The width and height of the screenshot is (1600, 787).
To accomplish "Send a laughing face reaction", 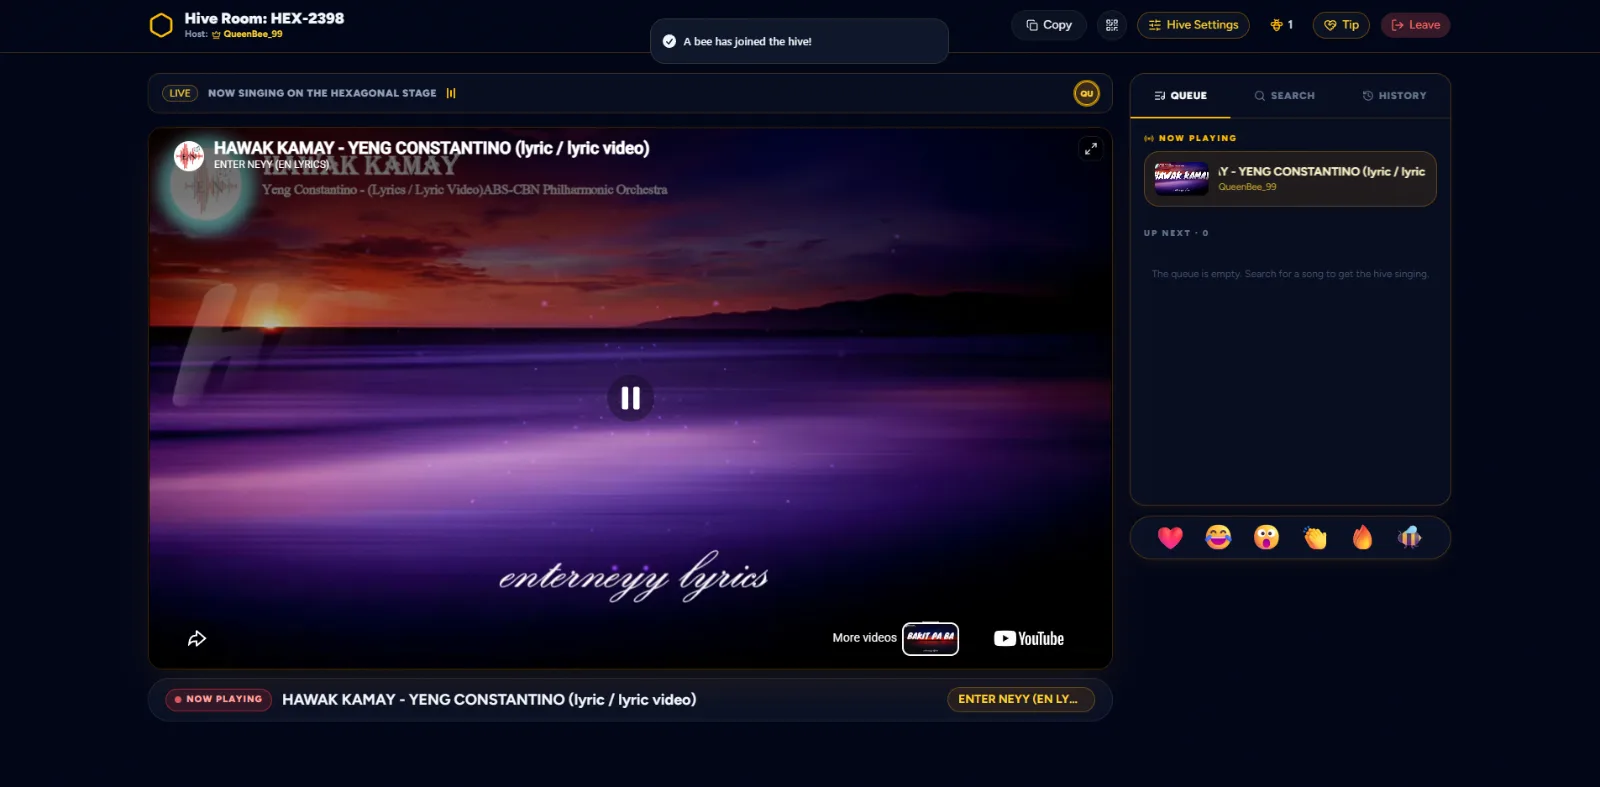I will [1218, 538].
